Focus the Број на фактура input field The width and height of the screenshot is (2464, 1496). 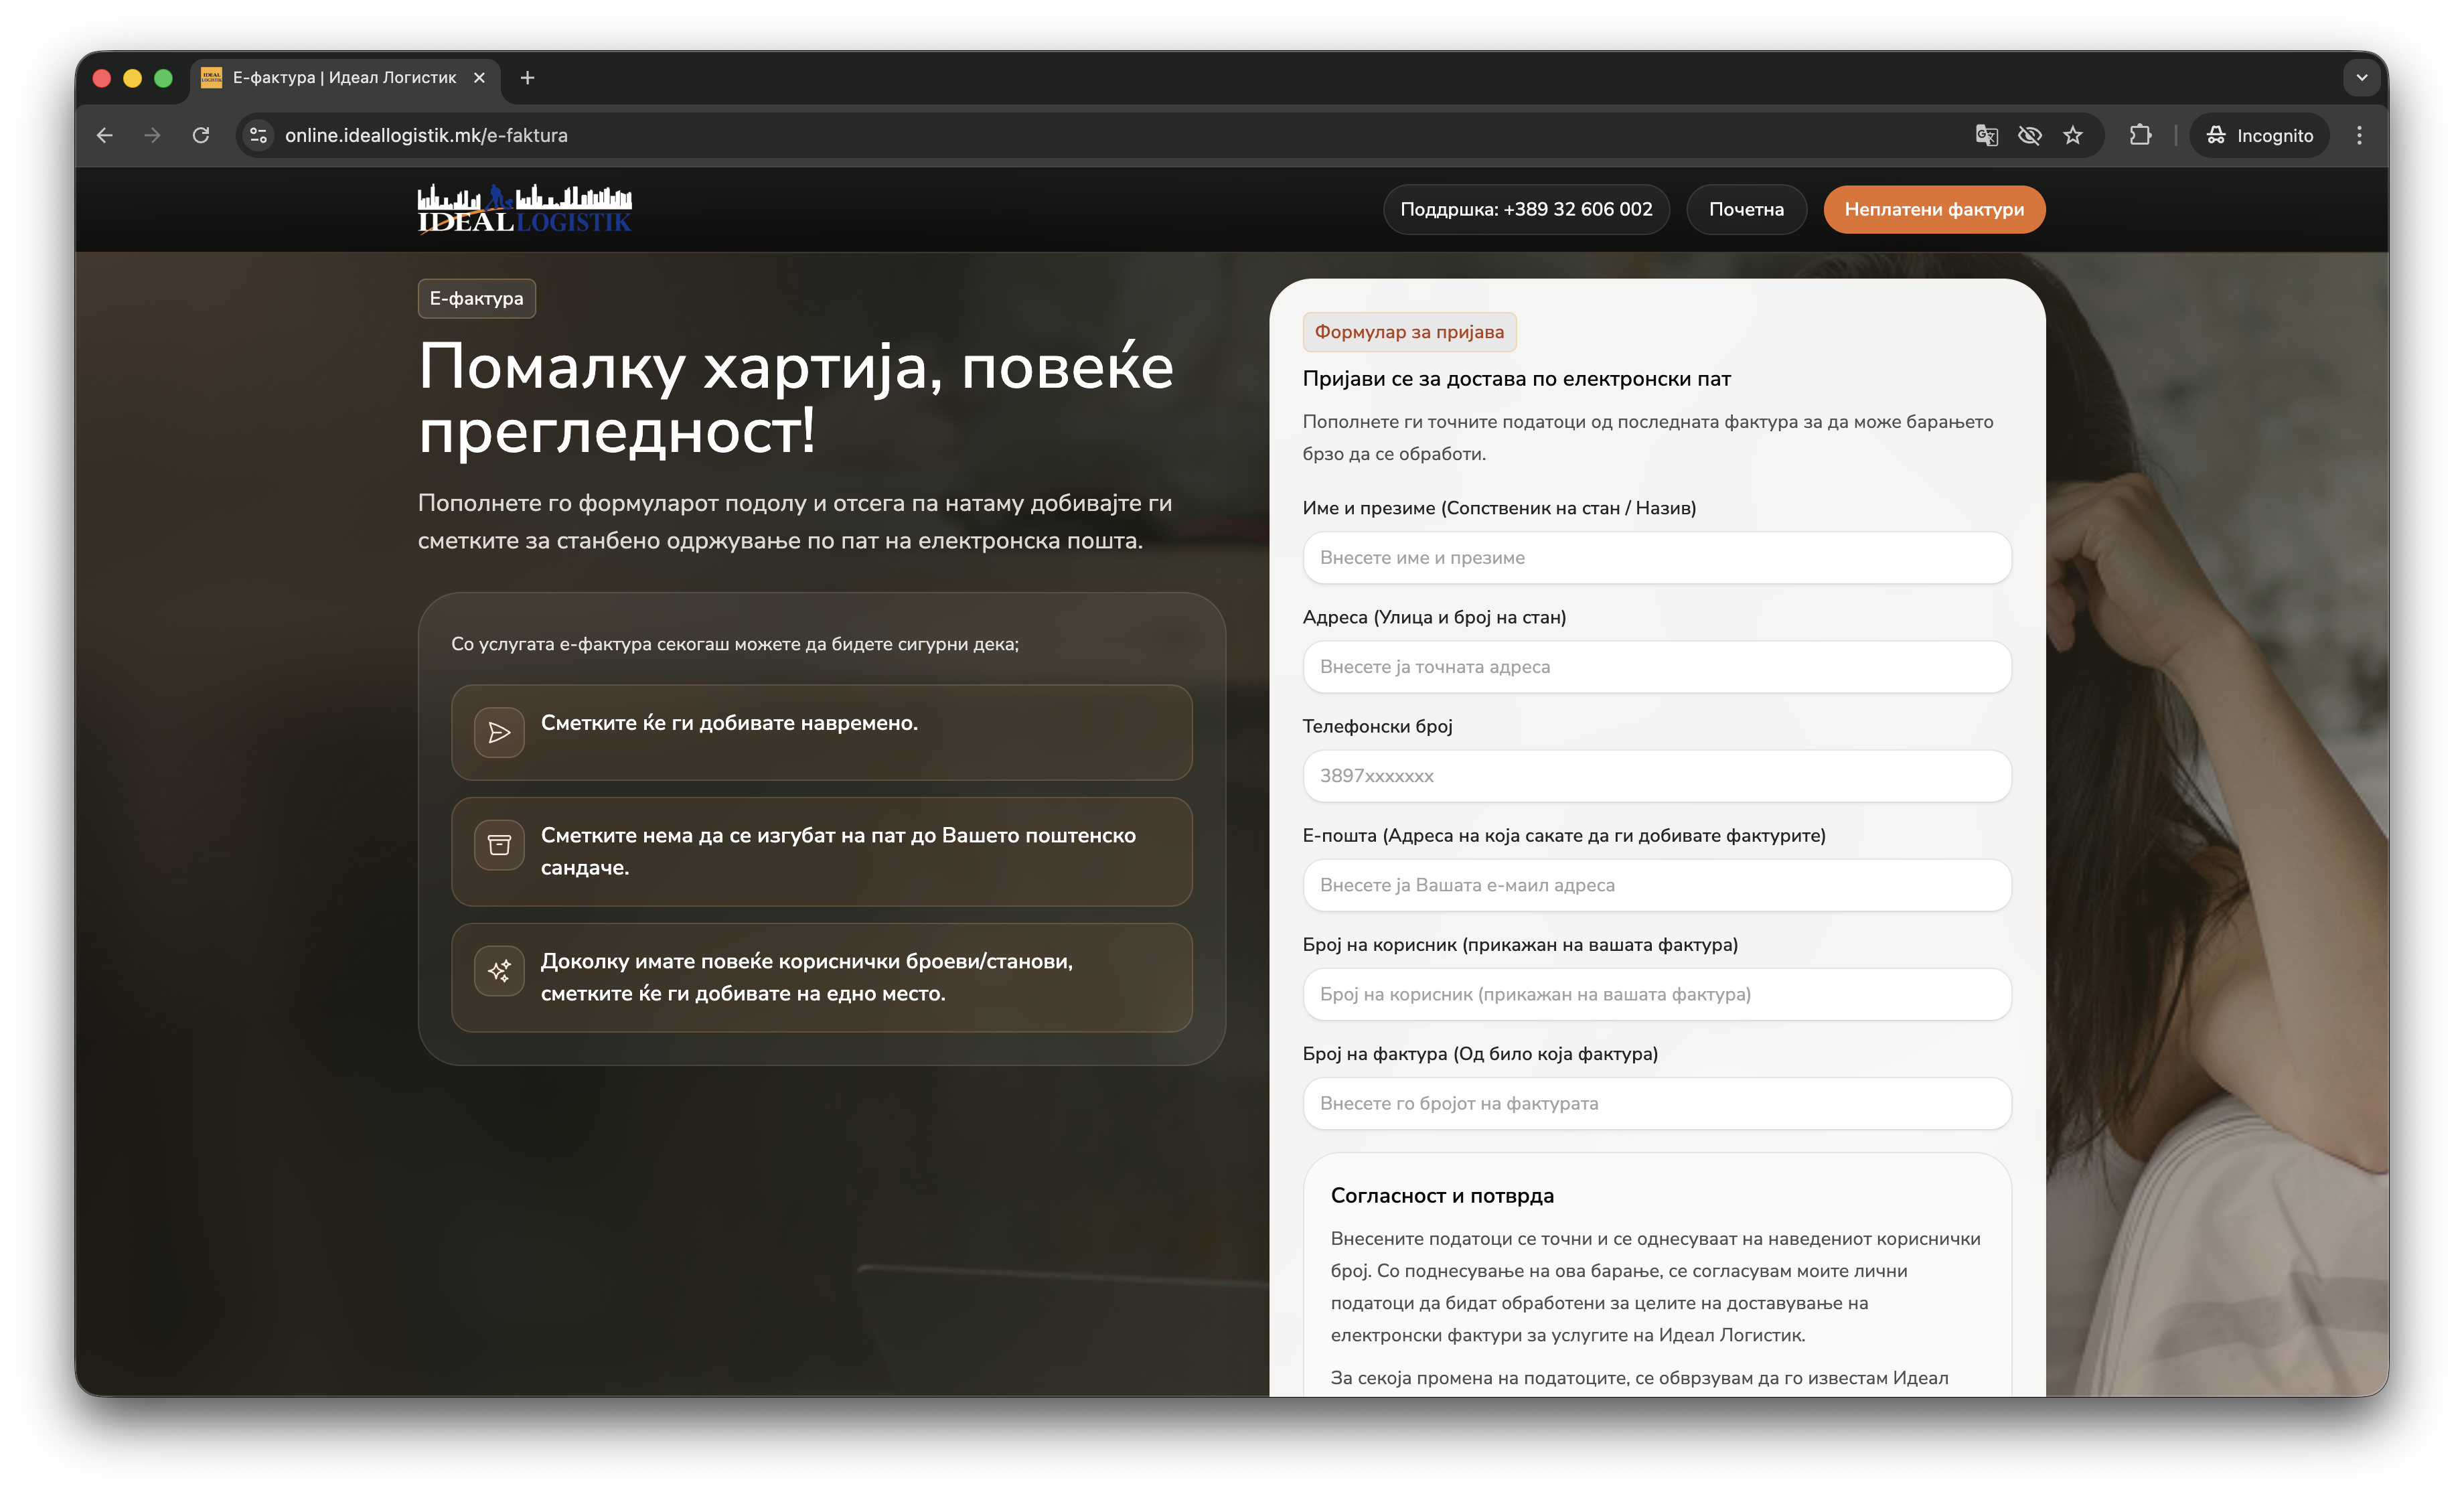(1657, 1103)
